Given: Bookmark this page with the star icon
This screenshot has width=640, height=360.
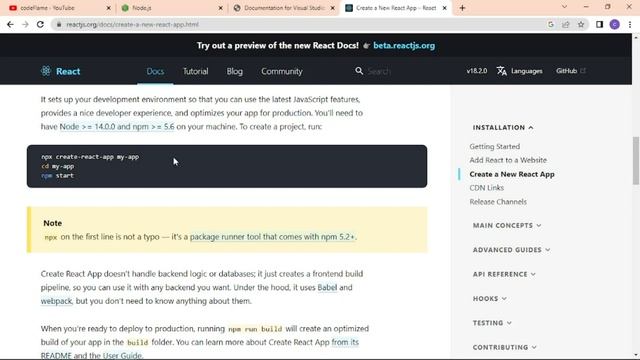Looking at the screenshot, I should [581, 24].
